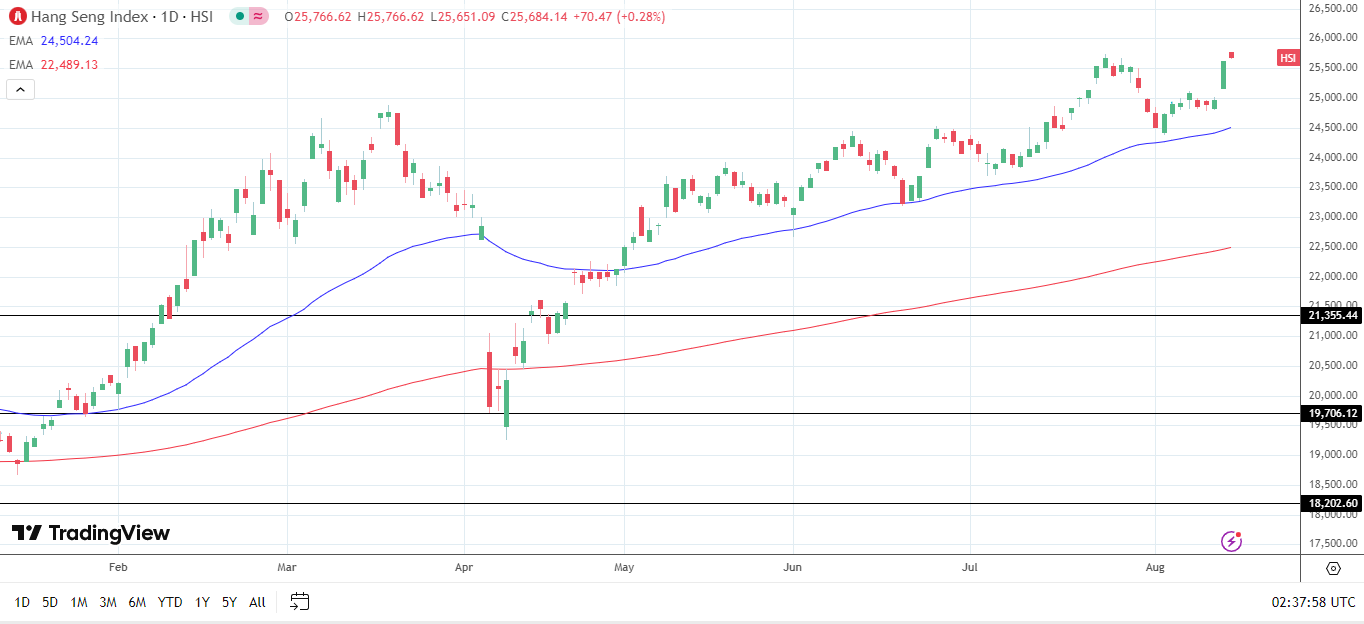Click the hexagon icon below the price scale
Image resolution: width=1364 pixels, height=624 pixels.
coord(1331,567)
